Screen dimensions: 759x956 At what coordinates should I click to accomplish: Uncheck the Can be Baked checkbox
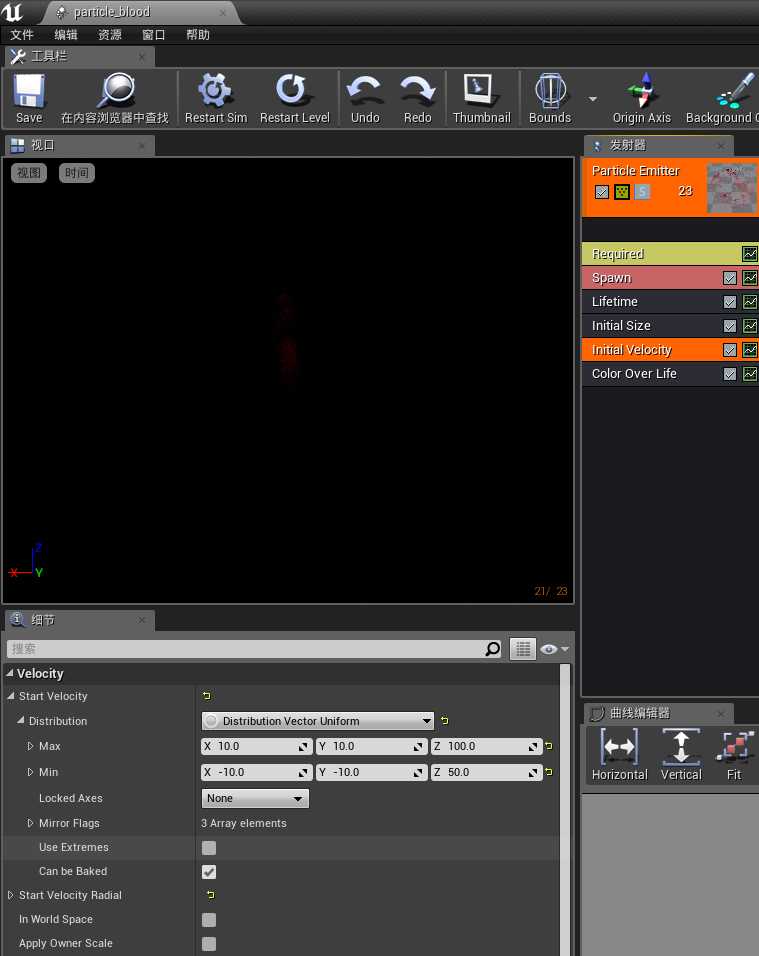coord(208,872)
